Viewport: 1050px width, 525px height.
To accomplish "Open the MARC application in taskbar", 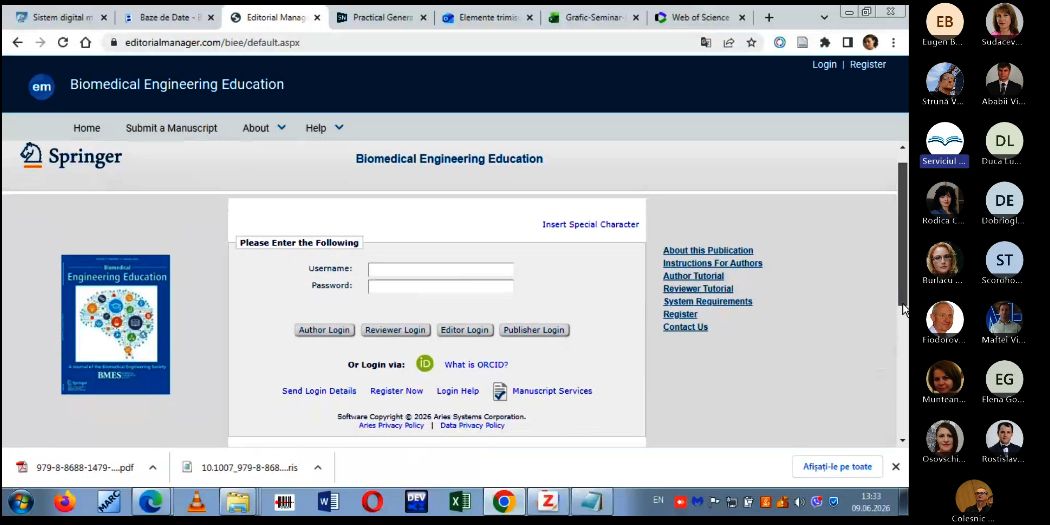I will [108, 501].
